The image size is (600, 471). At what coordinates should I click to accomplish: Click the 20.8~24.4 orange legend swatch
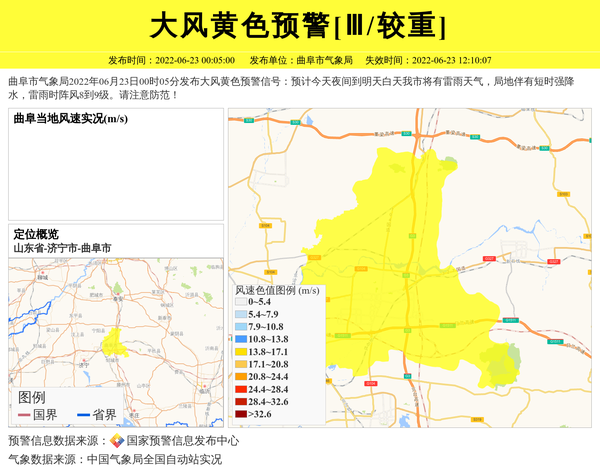click(241, 377)
